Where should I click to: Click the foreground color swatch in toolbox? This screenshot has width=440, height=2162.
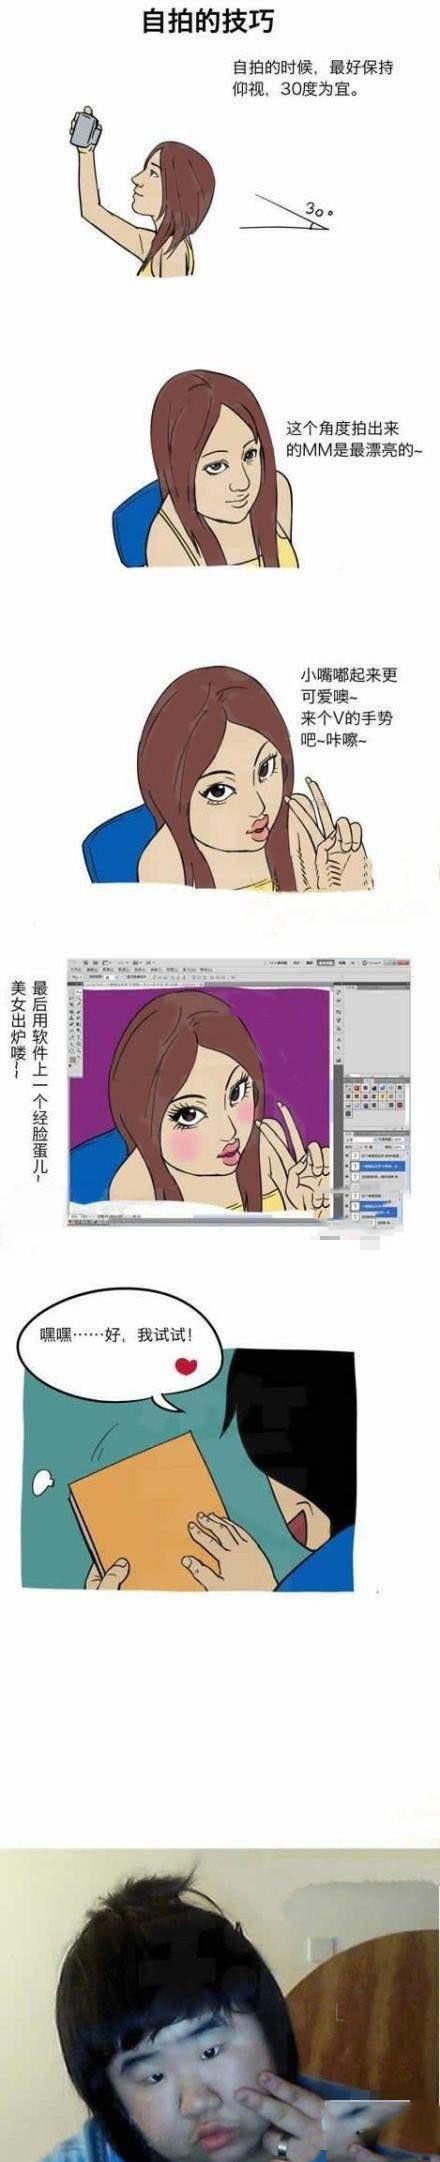(72, 1059)
